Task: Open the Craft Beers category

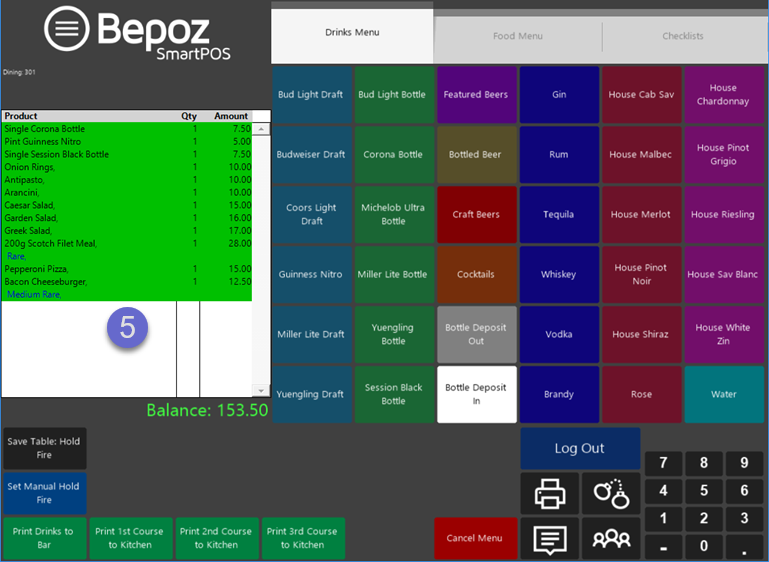Action: tap(477, 214)
